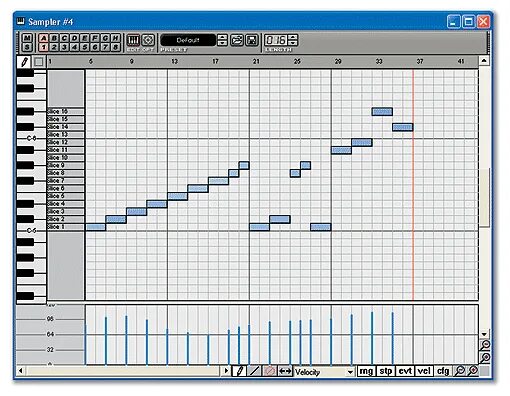
Task: Click the vertical scrollbar thumb
Action: point(484,198)
